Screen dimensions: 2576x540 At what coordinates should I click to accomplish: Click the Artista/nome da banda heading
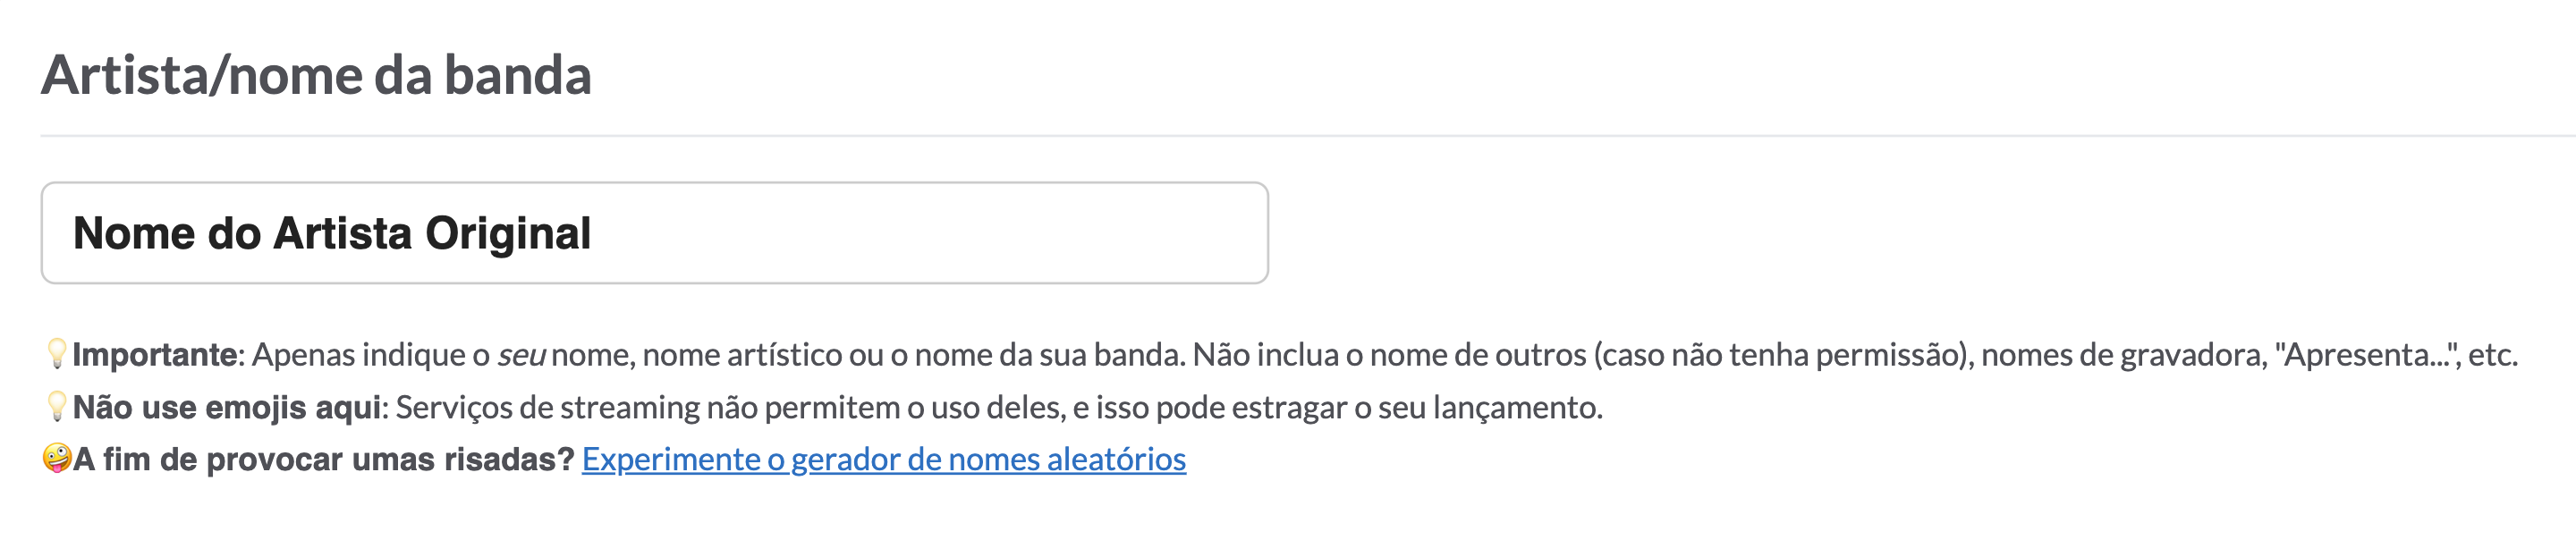316,75
